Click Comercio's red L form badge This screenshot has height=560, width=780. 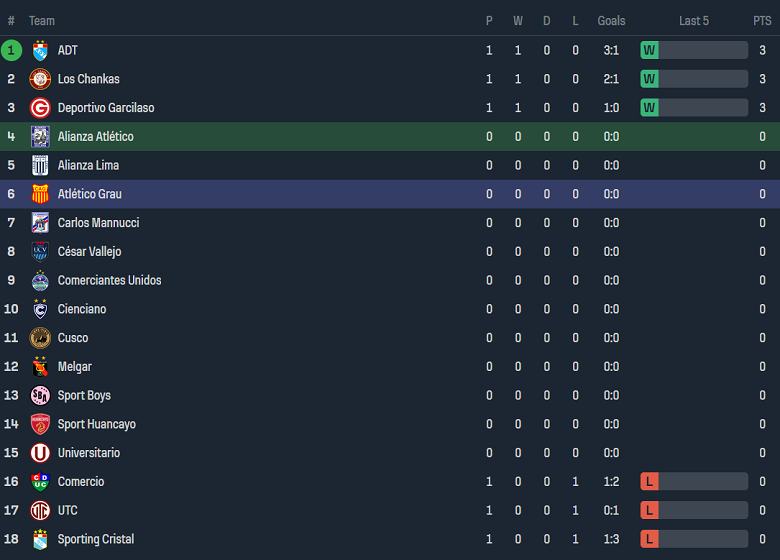point(650,482)
